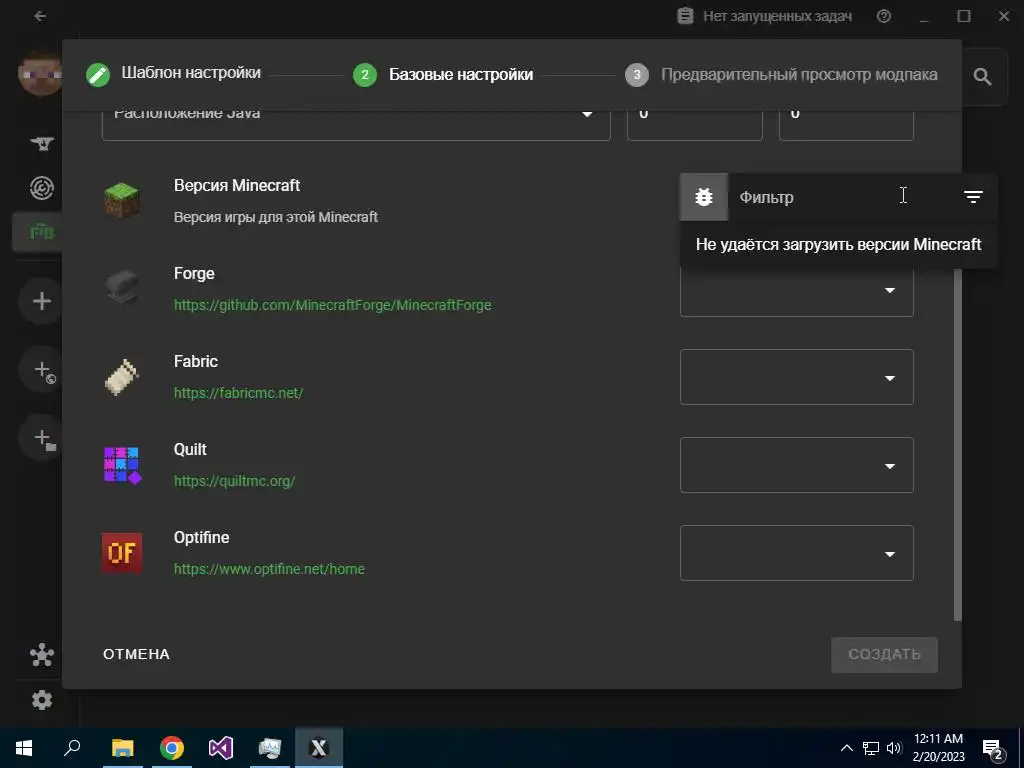Open the Optifine version dropdown
The width and height of the screenshot is (1024, 768).
point(796,552)
